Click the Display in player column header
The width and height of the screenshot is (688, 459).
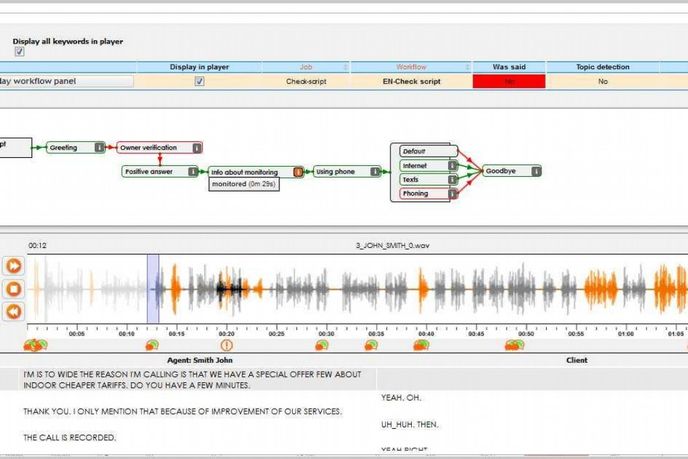[x=199, y=67]
